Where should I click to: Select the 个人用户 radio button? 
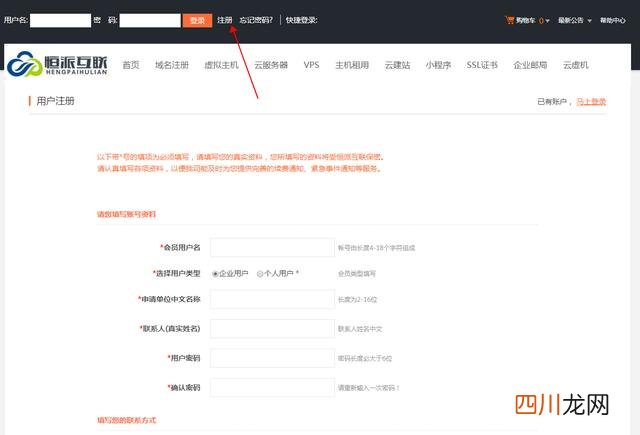260,274
